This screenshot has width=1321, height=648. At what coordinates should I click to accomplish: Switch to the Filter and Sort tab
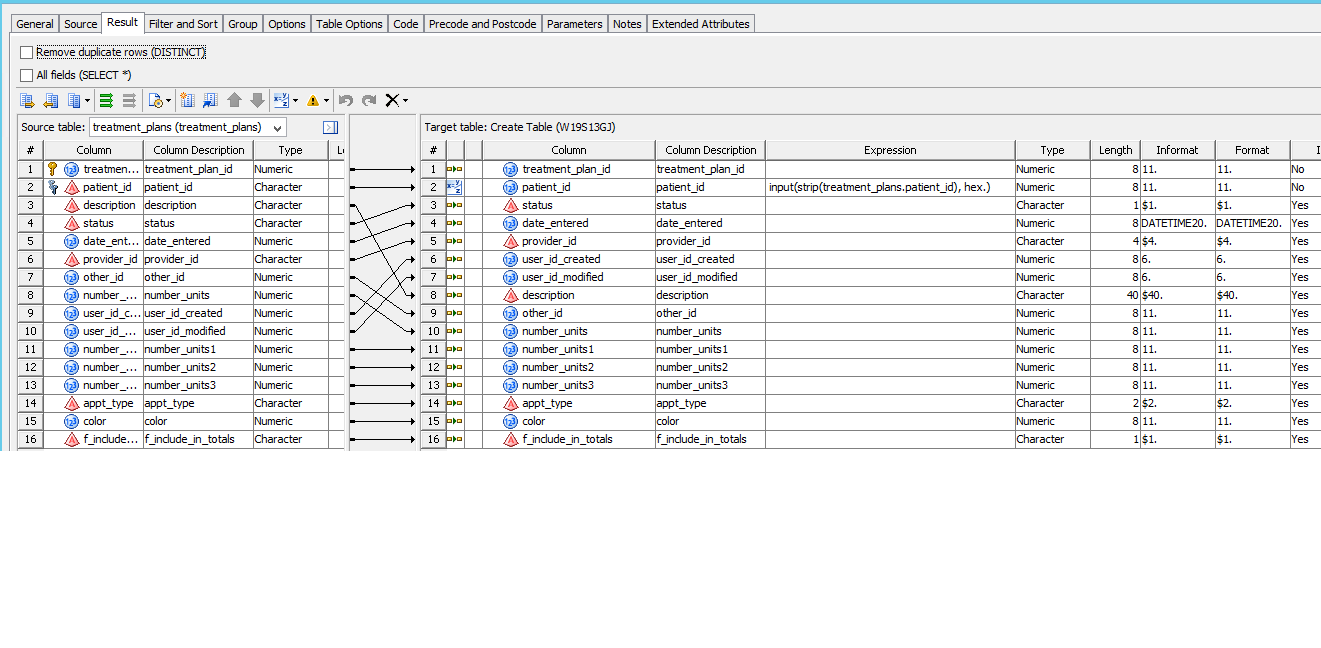coord(183,22)
